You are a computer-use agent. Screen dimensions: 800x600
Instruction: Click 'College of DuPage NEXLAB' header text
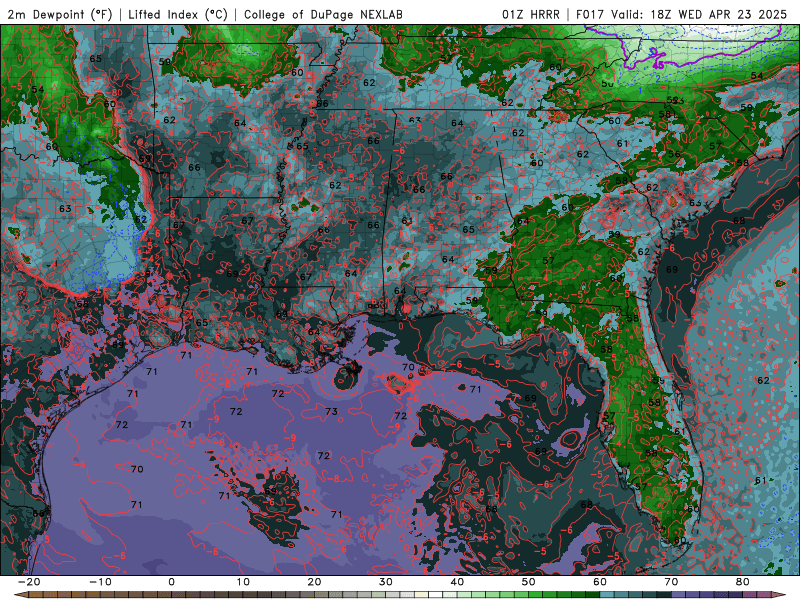(x=323, y=14)
